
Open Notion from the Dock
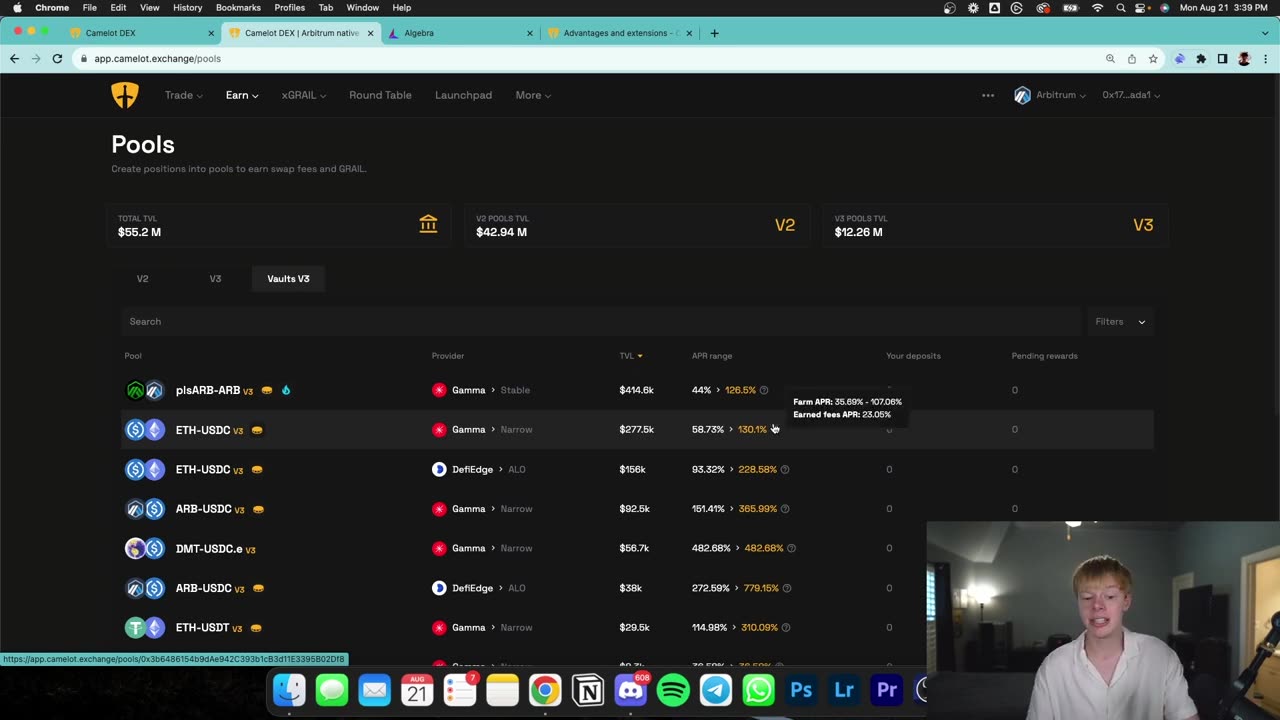[x=588, y=690]
